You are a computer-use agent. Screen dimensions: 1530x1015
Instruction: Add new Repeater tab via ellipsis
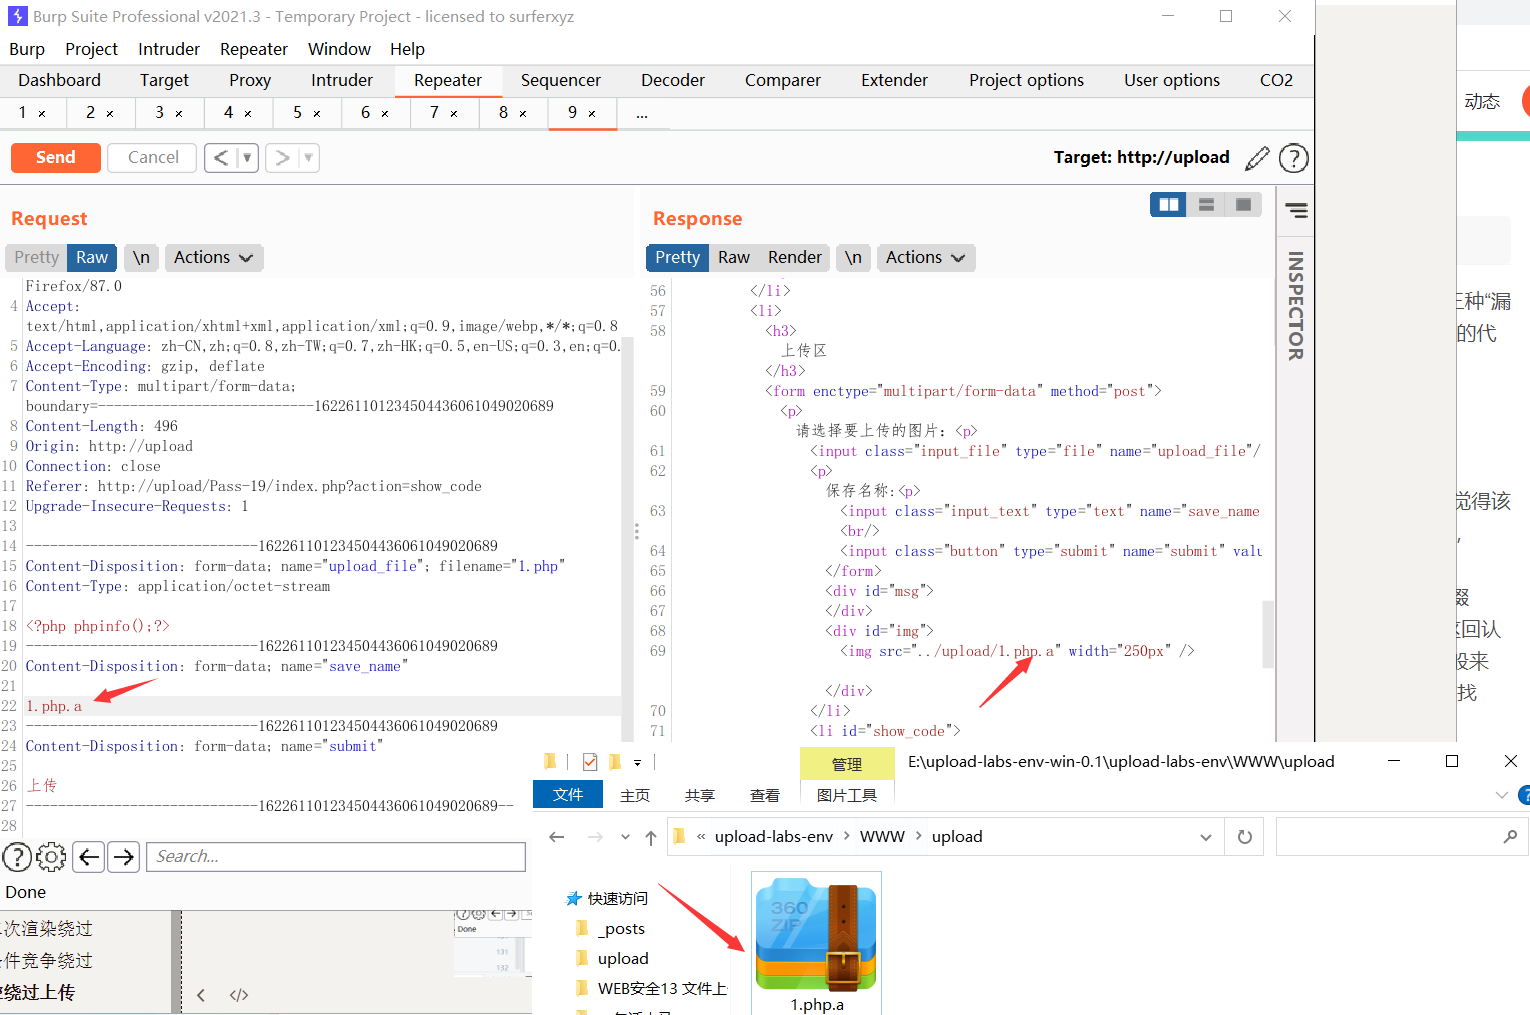(x=642, y=114)
